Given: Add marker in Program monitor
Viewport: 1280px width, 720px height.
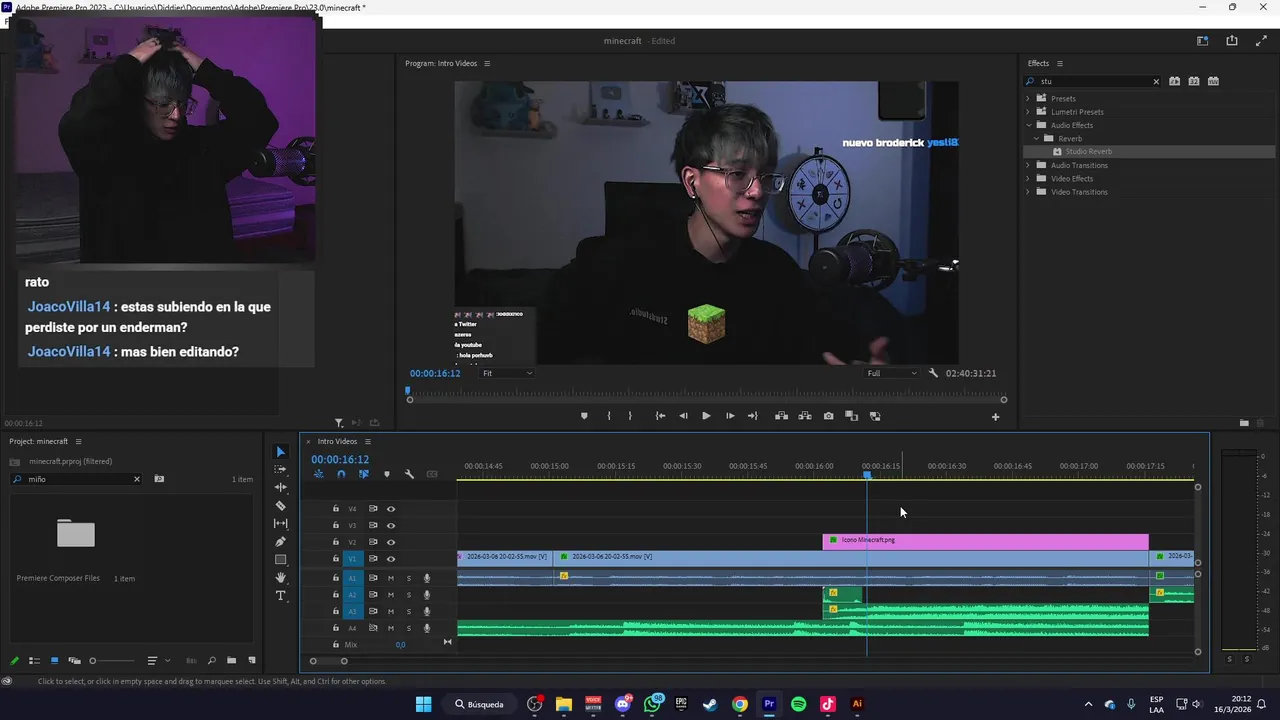Looking at the screenshot, I should (584, 416).
